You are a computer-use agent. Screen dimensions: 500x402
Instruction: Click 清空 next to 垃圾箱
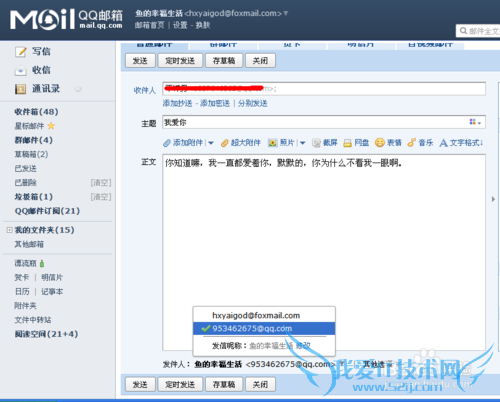pos(101,197)
